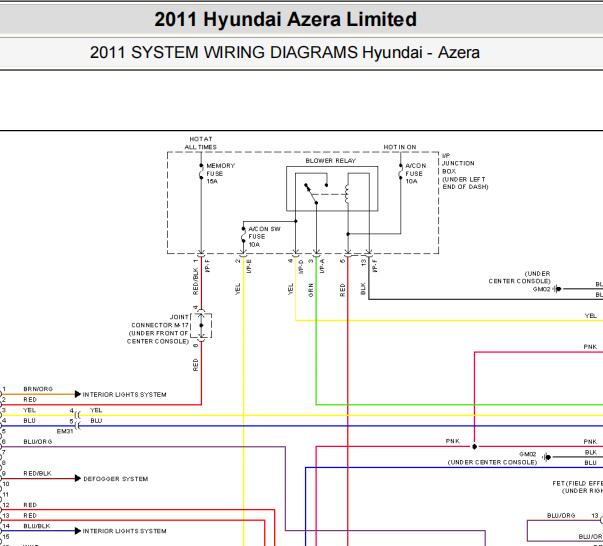Click the 'I/P-E' connector label

249,266
